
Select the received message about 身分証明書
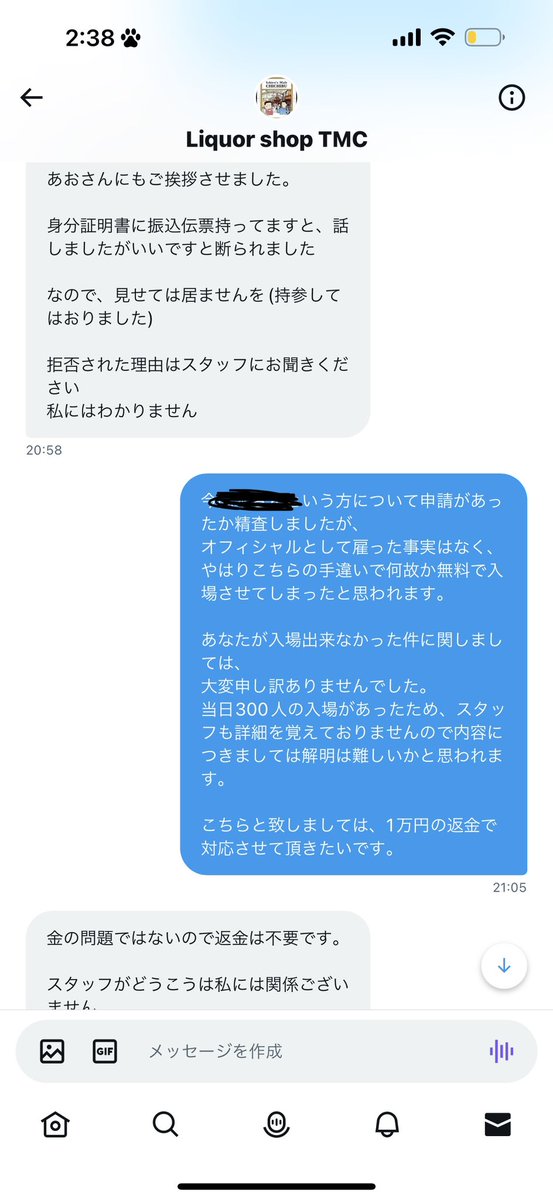(198, 298)
